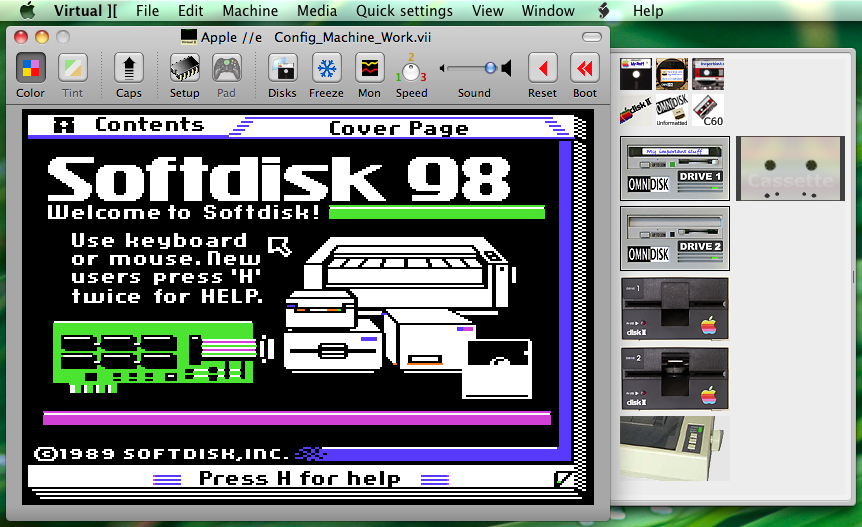This screenshot has width=862, height=527.
Task: Open the File menu
Action: 147,10
